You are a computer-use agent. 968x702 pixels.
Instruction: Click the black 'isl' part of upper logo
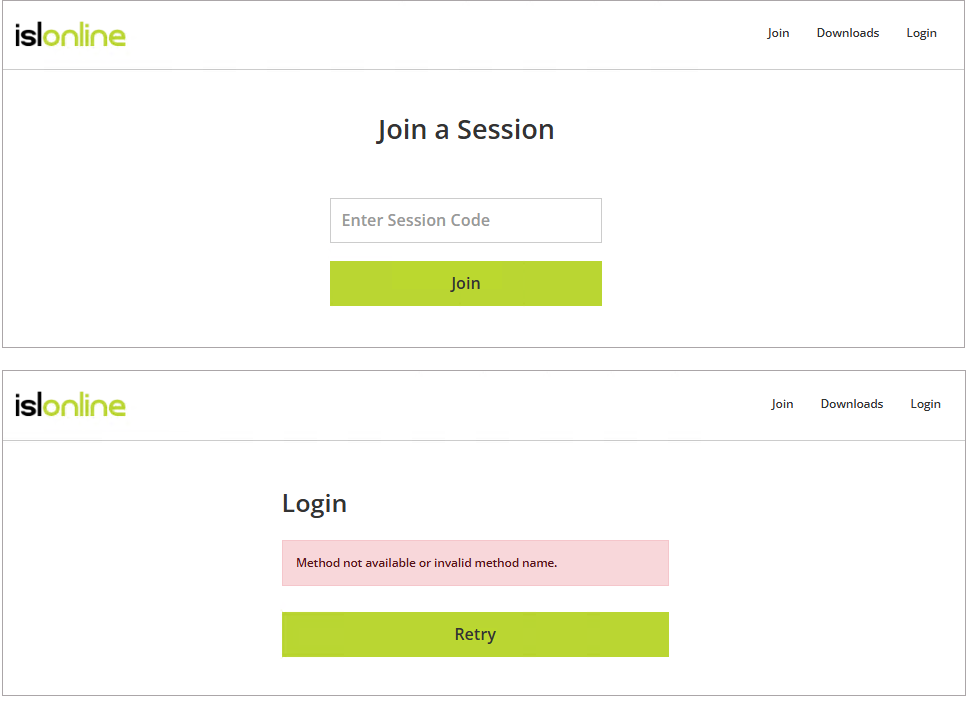[28, 35]
